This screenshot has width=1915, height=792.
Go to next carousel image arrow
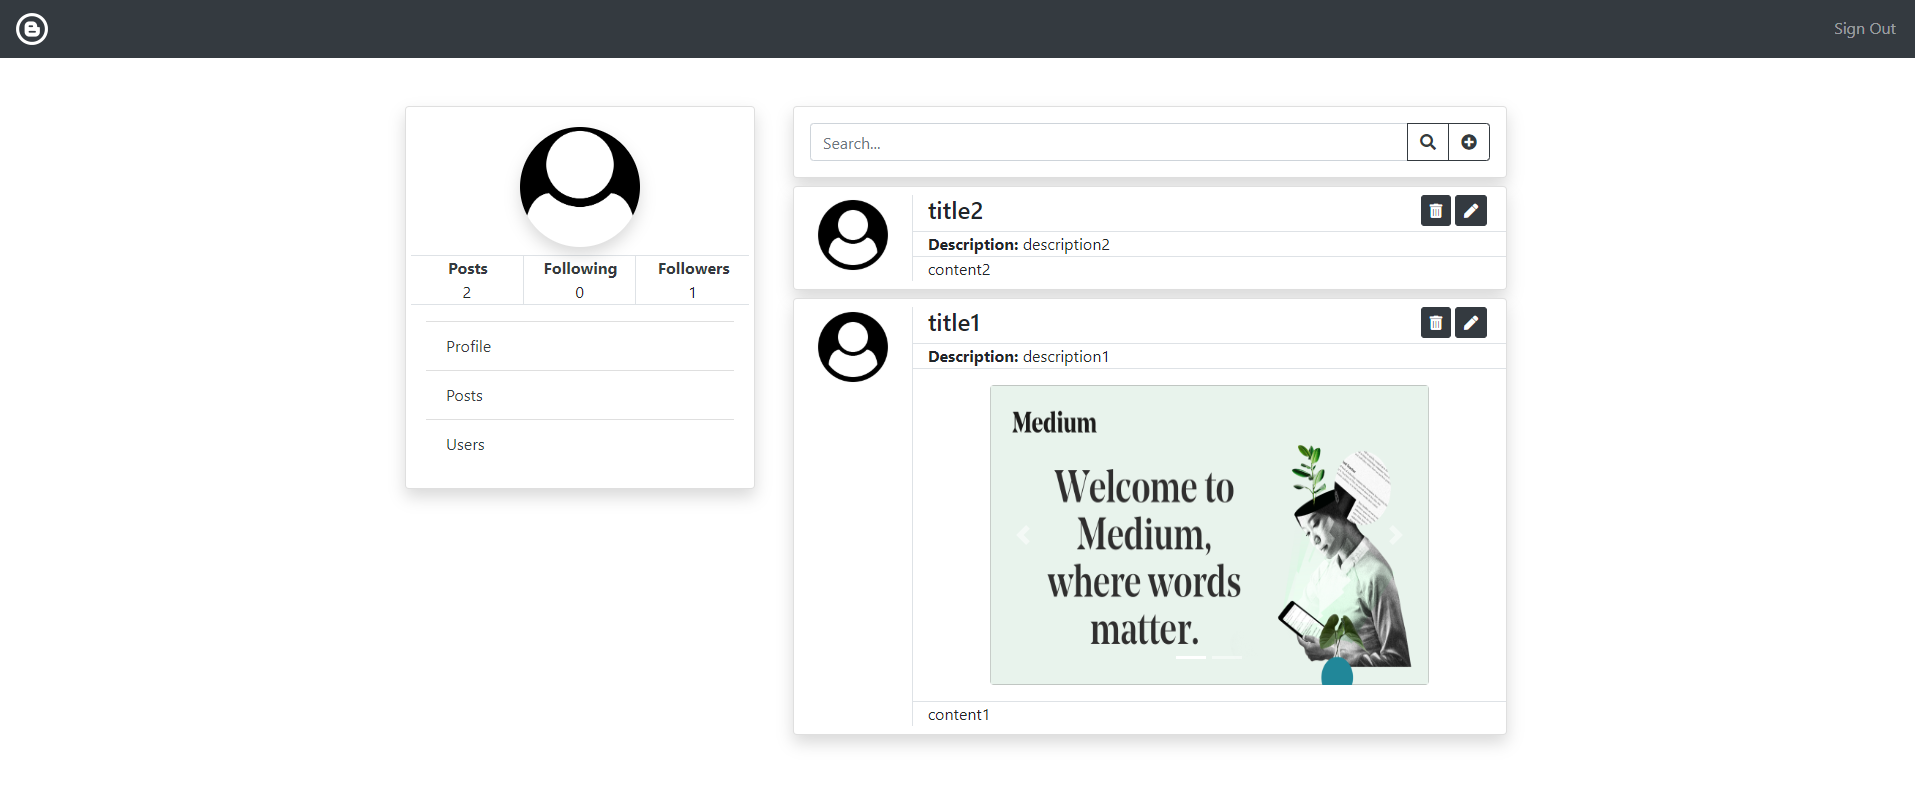(x=1395, y=535)
